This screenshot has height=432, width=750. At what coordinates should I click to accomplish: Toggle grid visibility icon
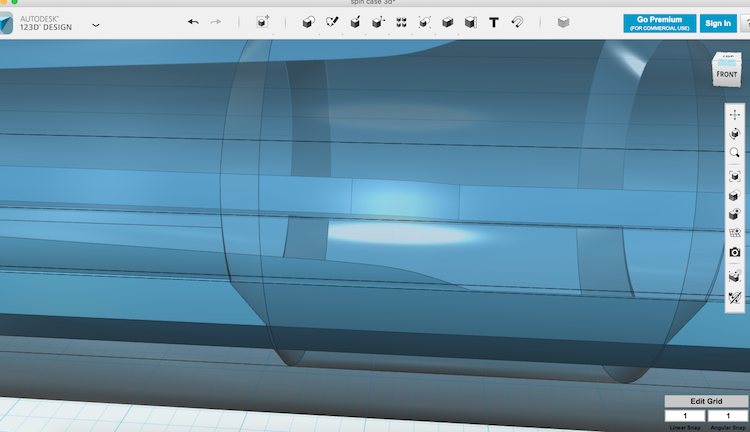click(735, 233)
